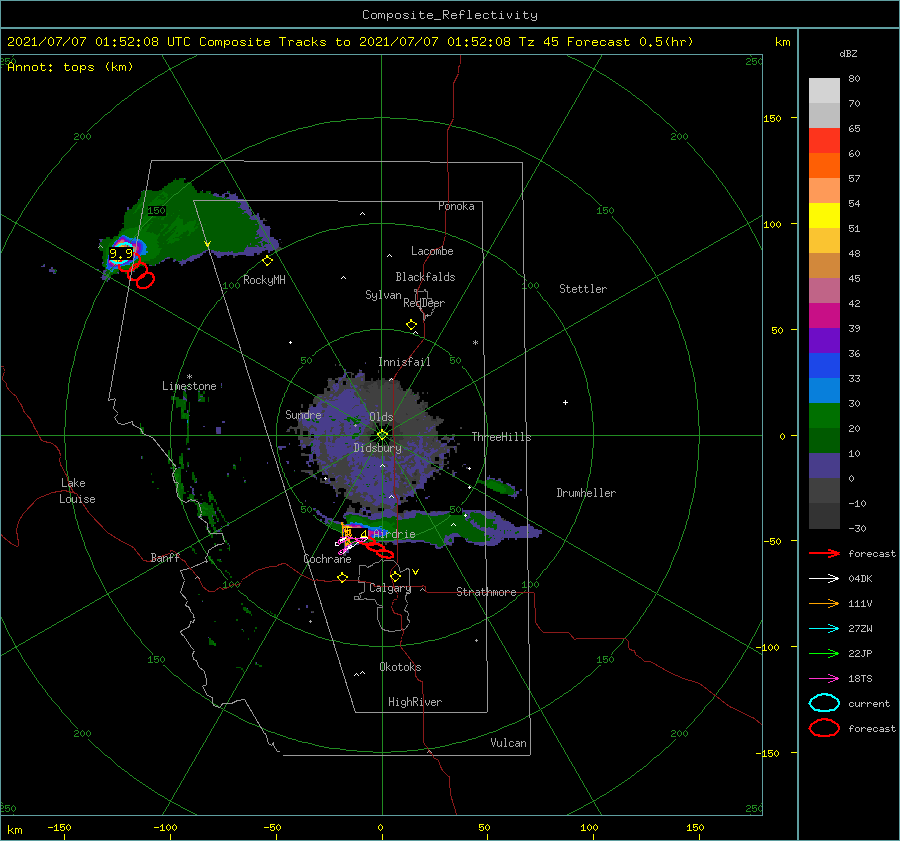Screen dimensions: 900x841
Task: Click the yellow diamond marker near RockyMH
Action: click(x=267, y=261)
